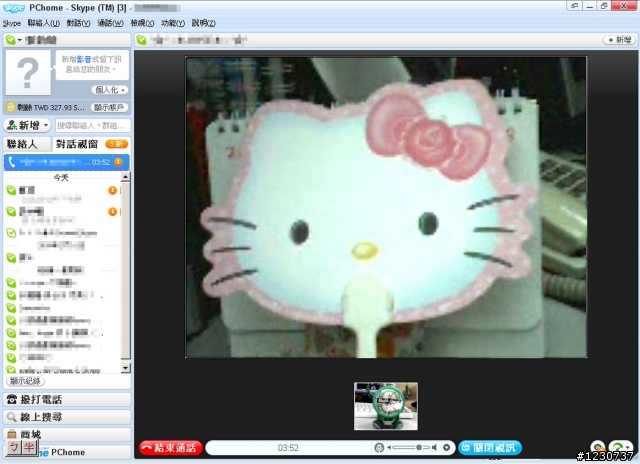Toggle the 半 half-width indicator
The width and height of the screenshot is (640, 464).
29,447
